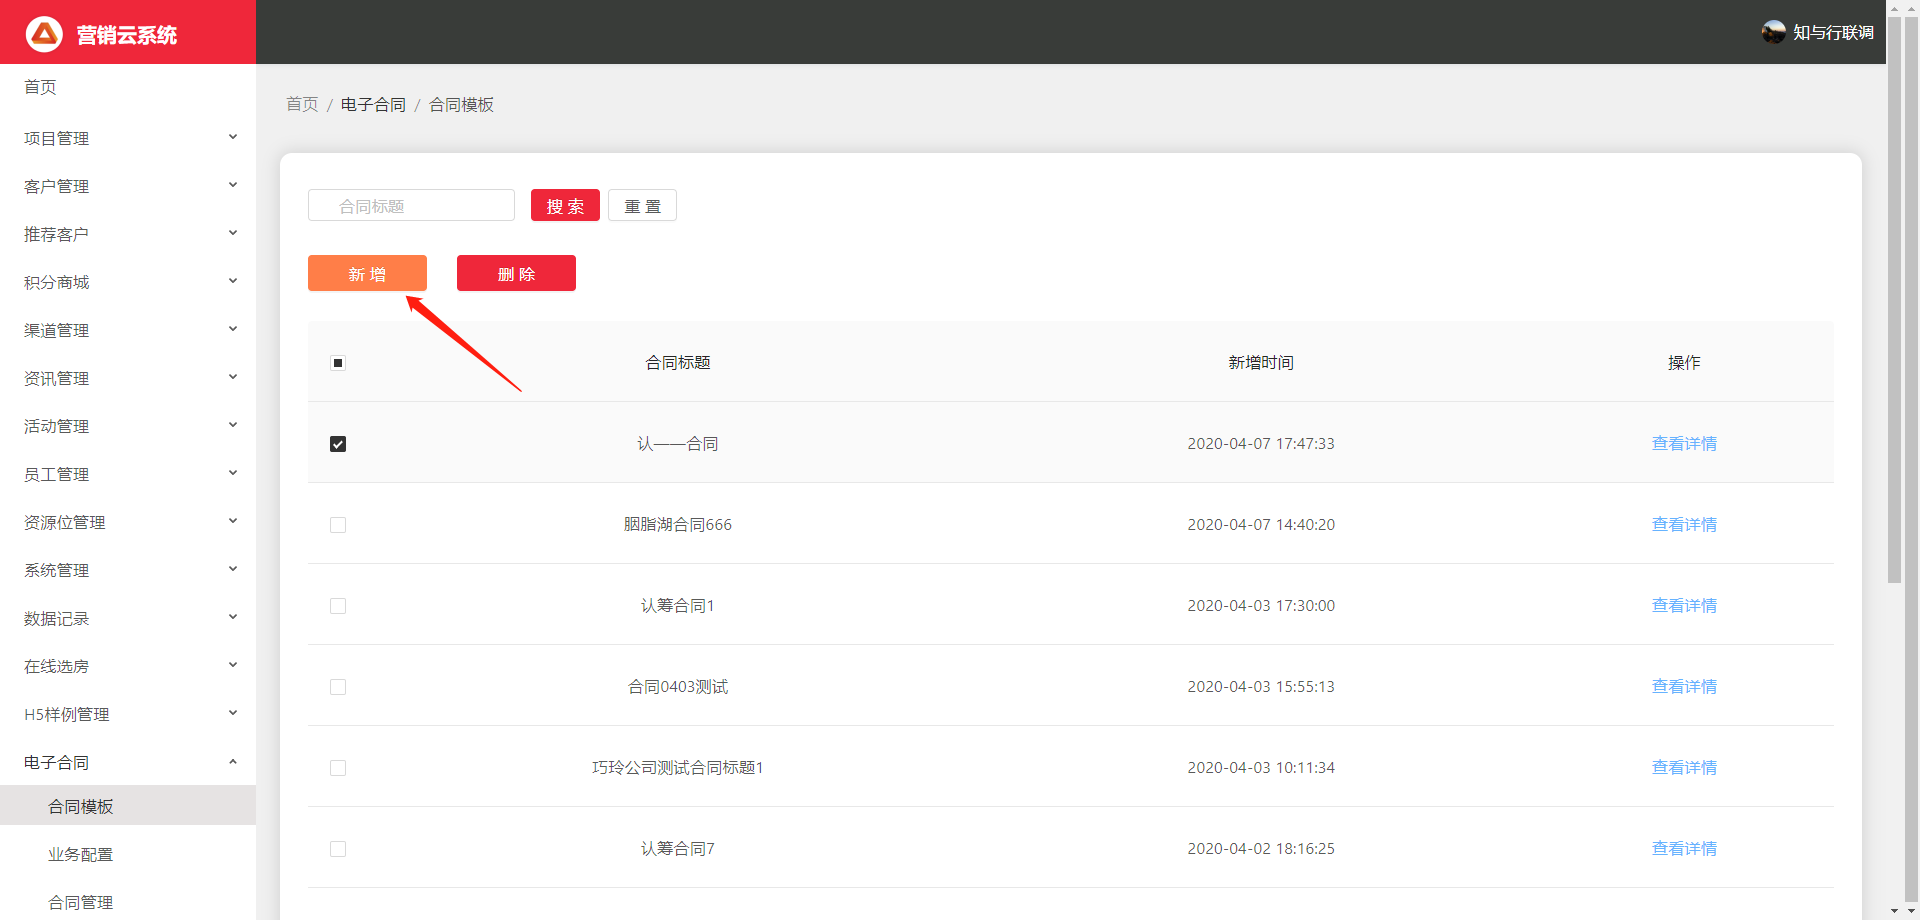
Task: Open the 资源位管理 sidebar menu
Action: [x=128, y=522]
